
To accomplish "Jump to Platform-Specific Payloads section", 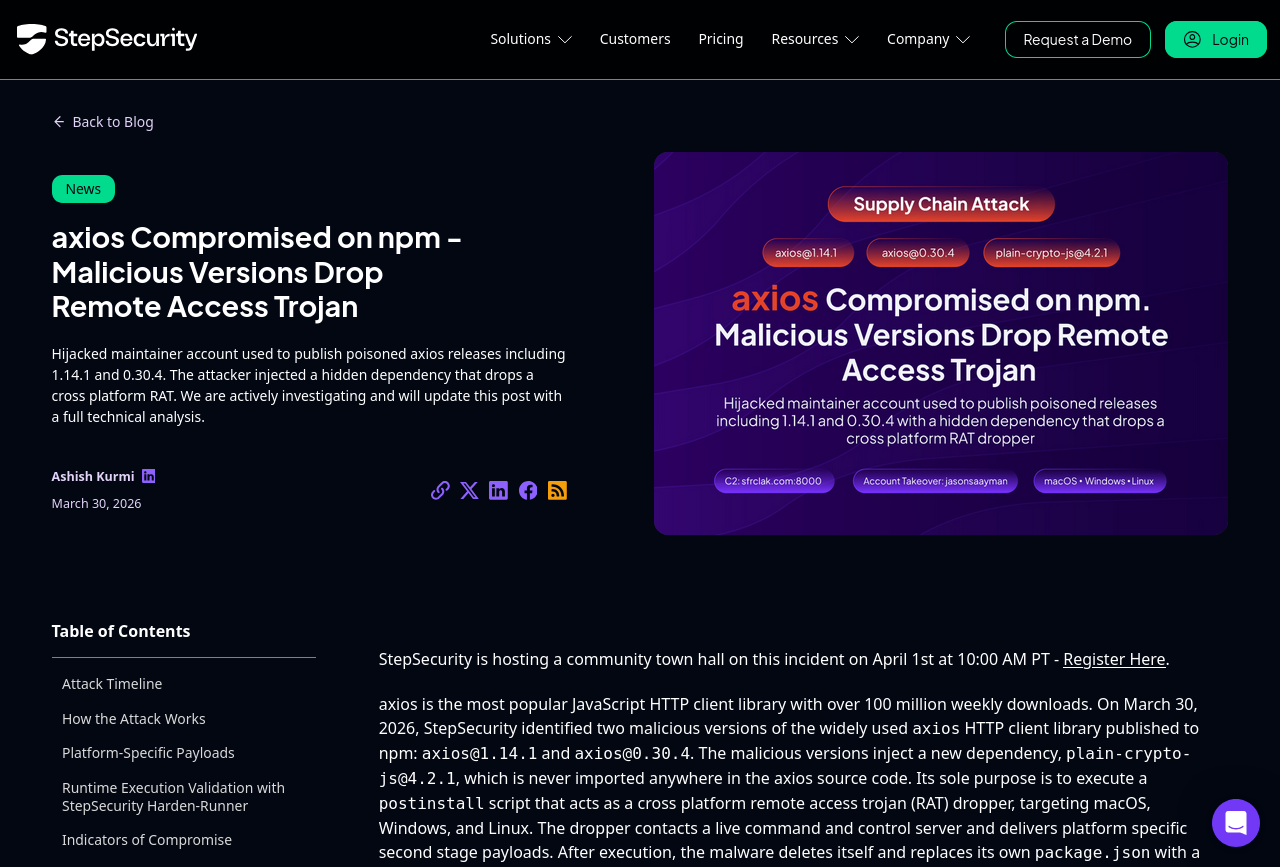I will pos(148,753).
